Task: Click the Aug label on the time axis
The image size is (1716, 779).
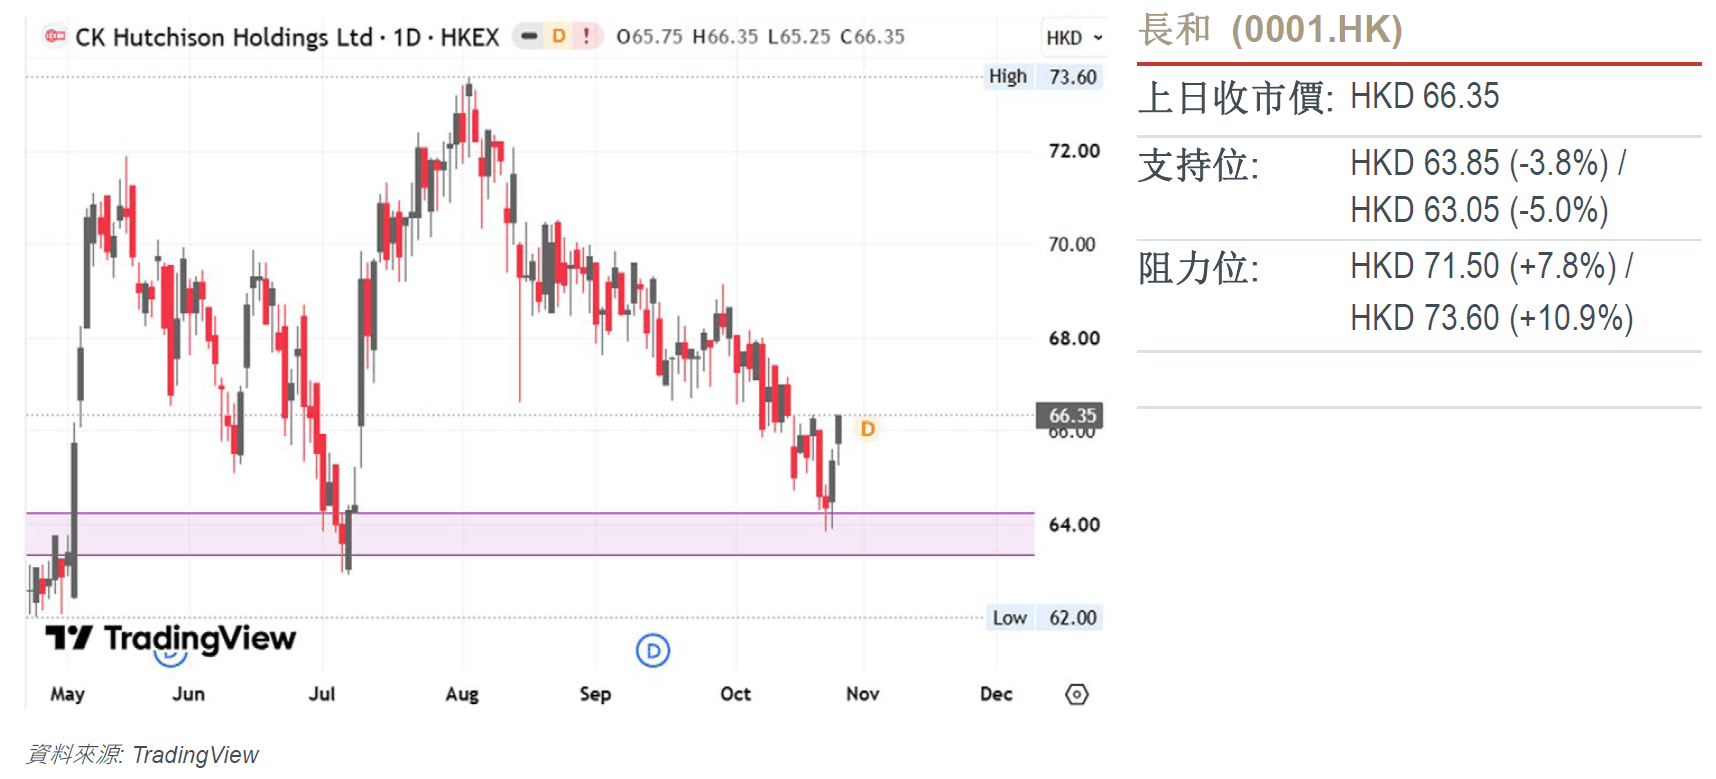Action: [462, 694]
